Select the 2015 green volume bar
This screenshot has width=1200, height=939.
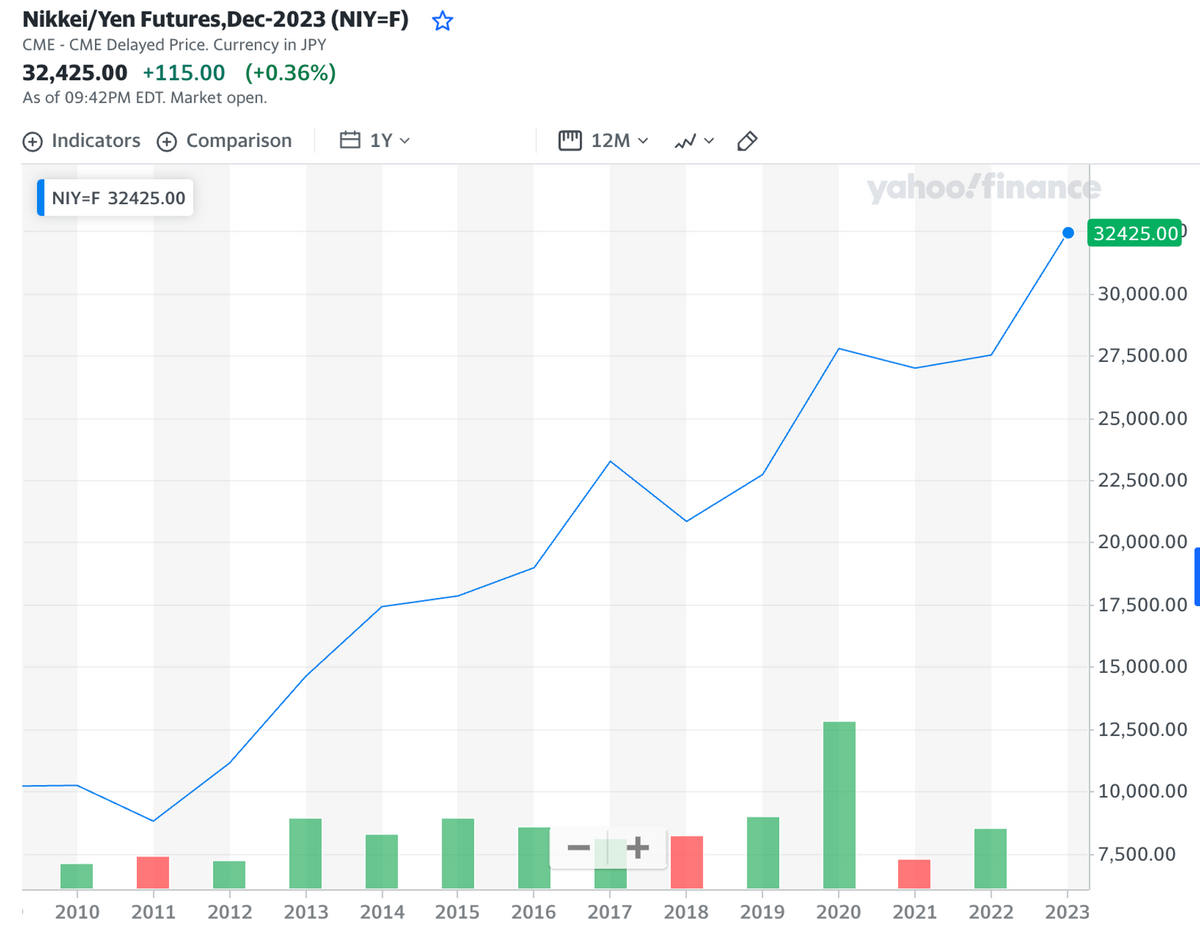pos(458,854)
